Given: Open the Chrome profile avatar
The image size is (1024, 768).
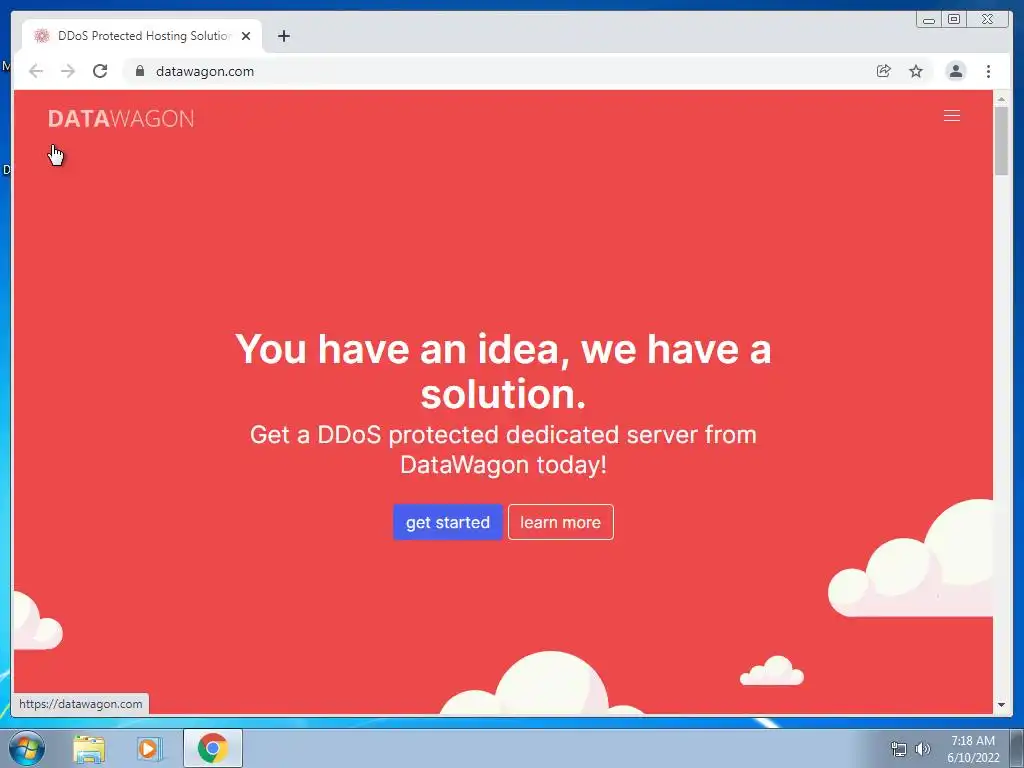Looking at the screenshot, I should pos(955,71).
